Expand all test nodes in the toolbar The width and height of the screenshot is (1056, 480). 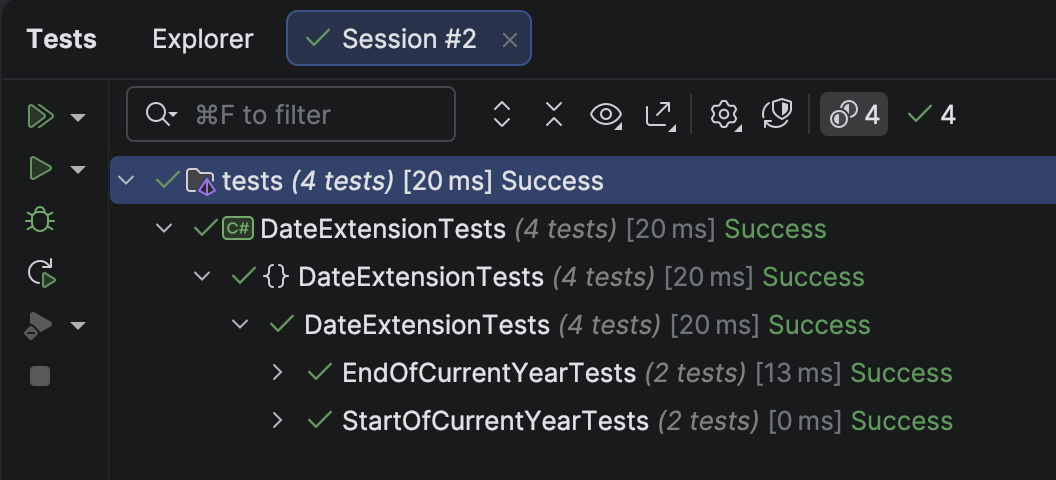[502, 115]
